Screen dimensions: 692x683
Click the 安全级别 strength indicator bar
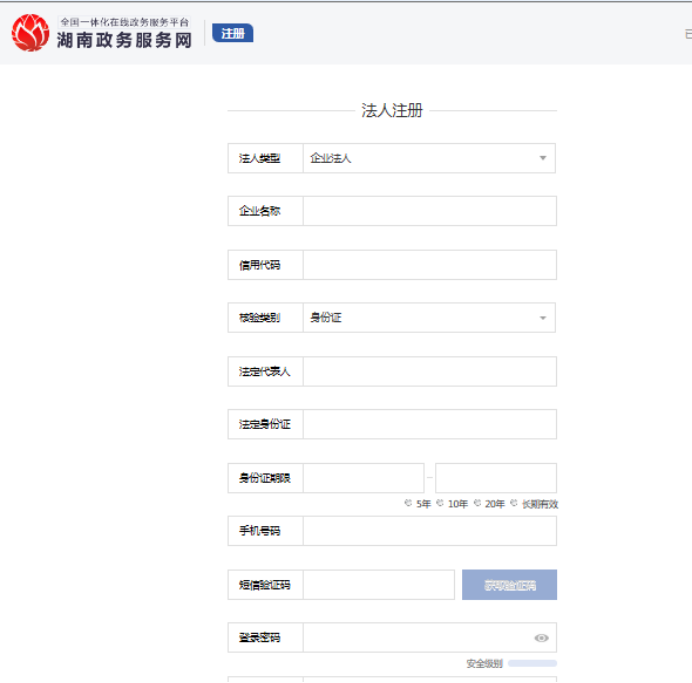532,663
